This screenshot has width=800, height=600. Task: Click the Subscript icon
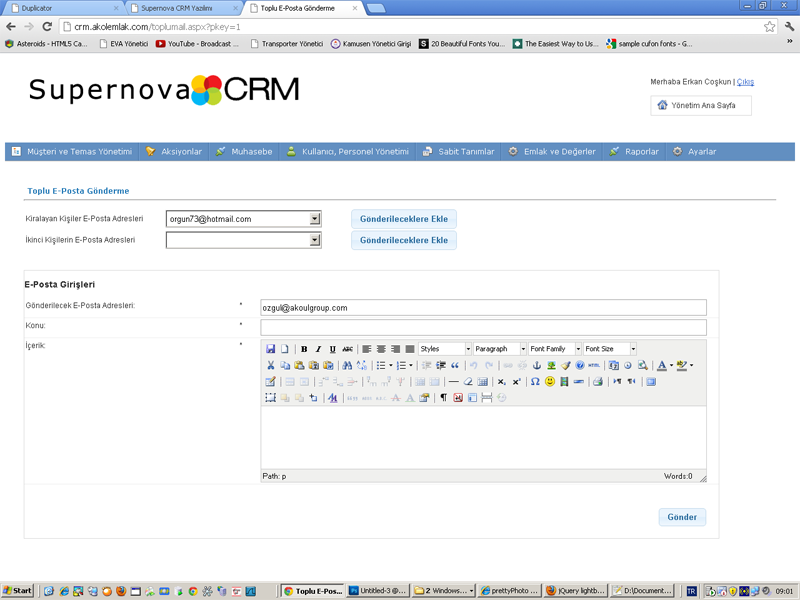click(502, 382)
